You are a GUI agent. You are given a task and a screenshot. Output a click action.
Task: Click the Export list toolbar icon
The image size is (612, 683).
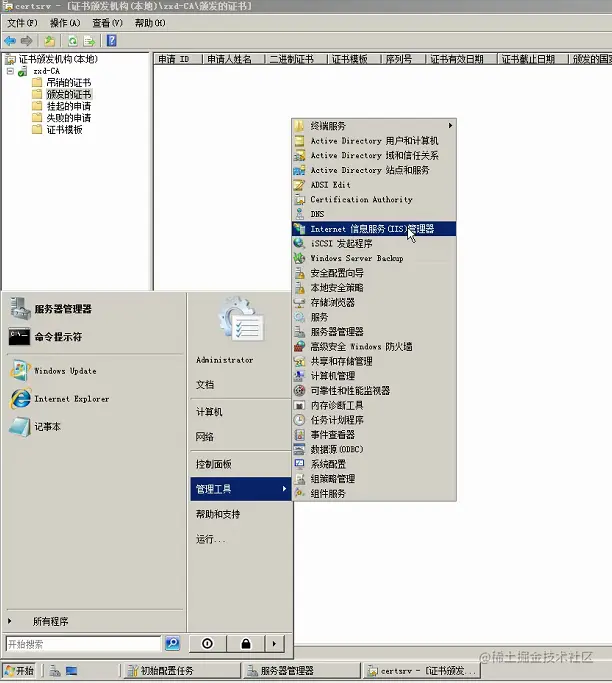tap(89, 41)
